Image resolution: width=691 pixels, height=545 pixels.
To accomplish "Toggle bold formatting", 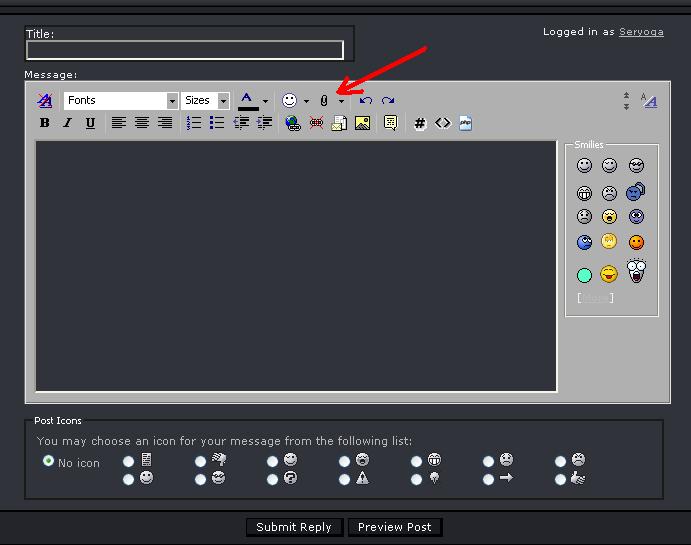I will pos(44,123).
